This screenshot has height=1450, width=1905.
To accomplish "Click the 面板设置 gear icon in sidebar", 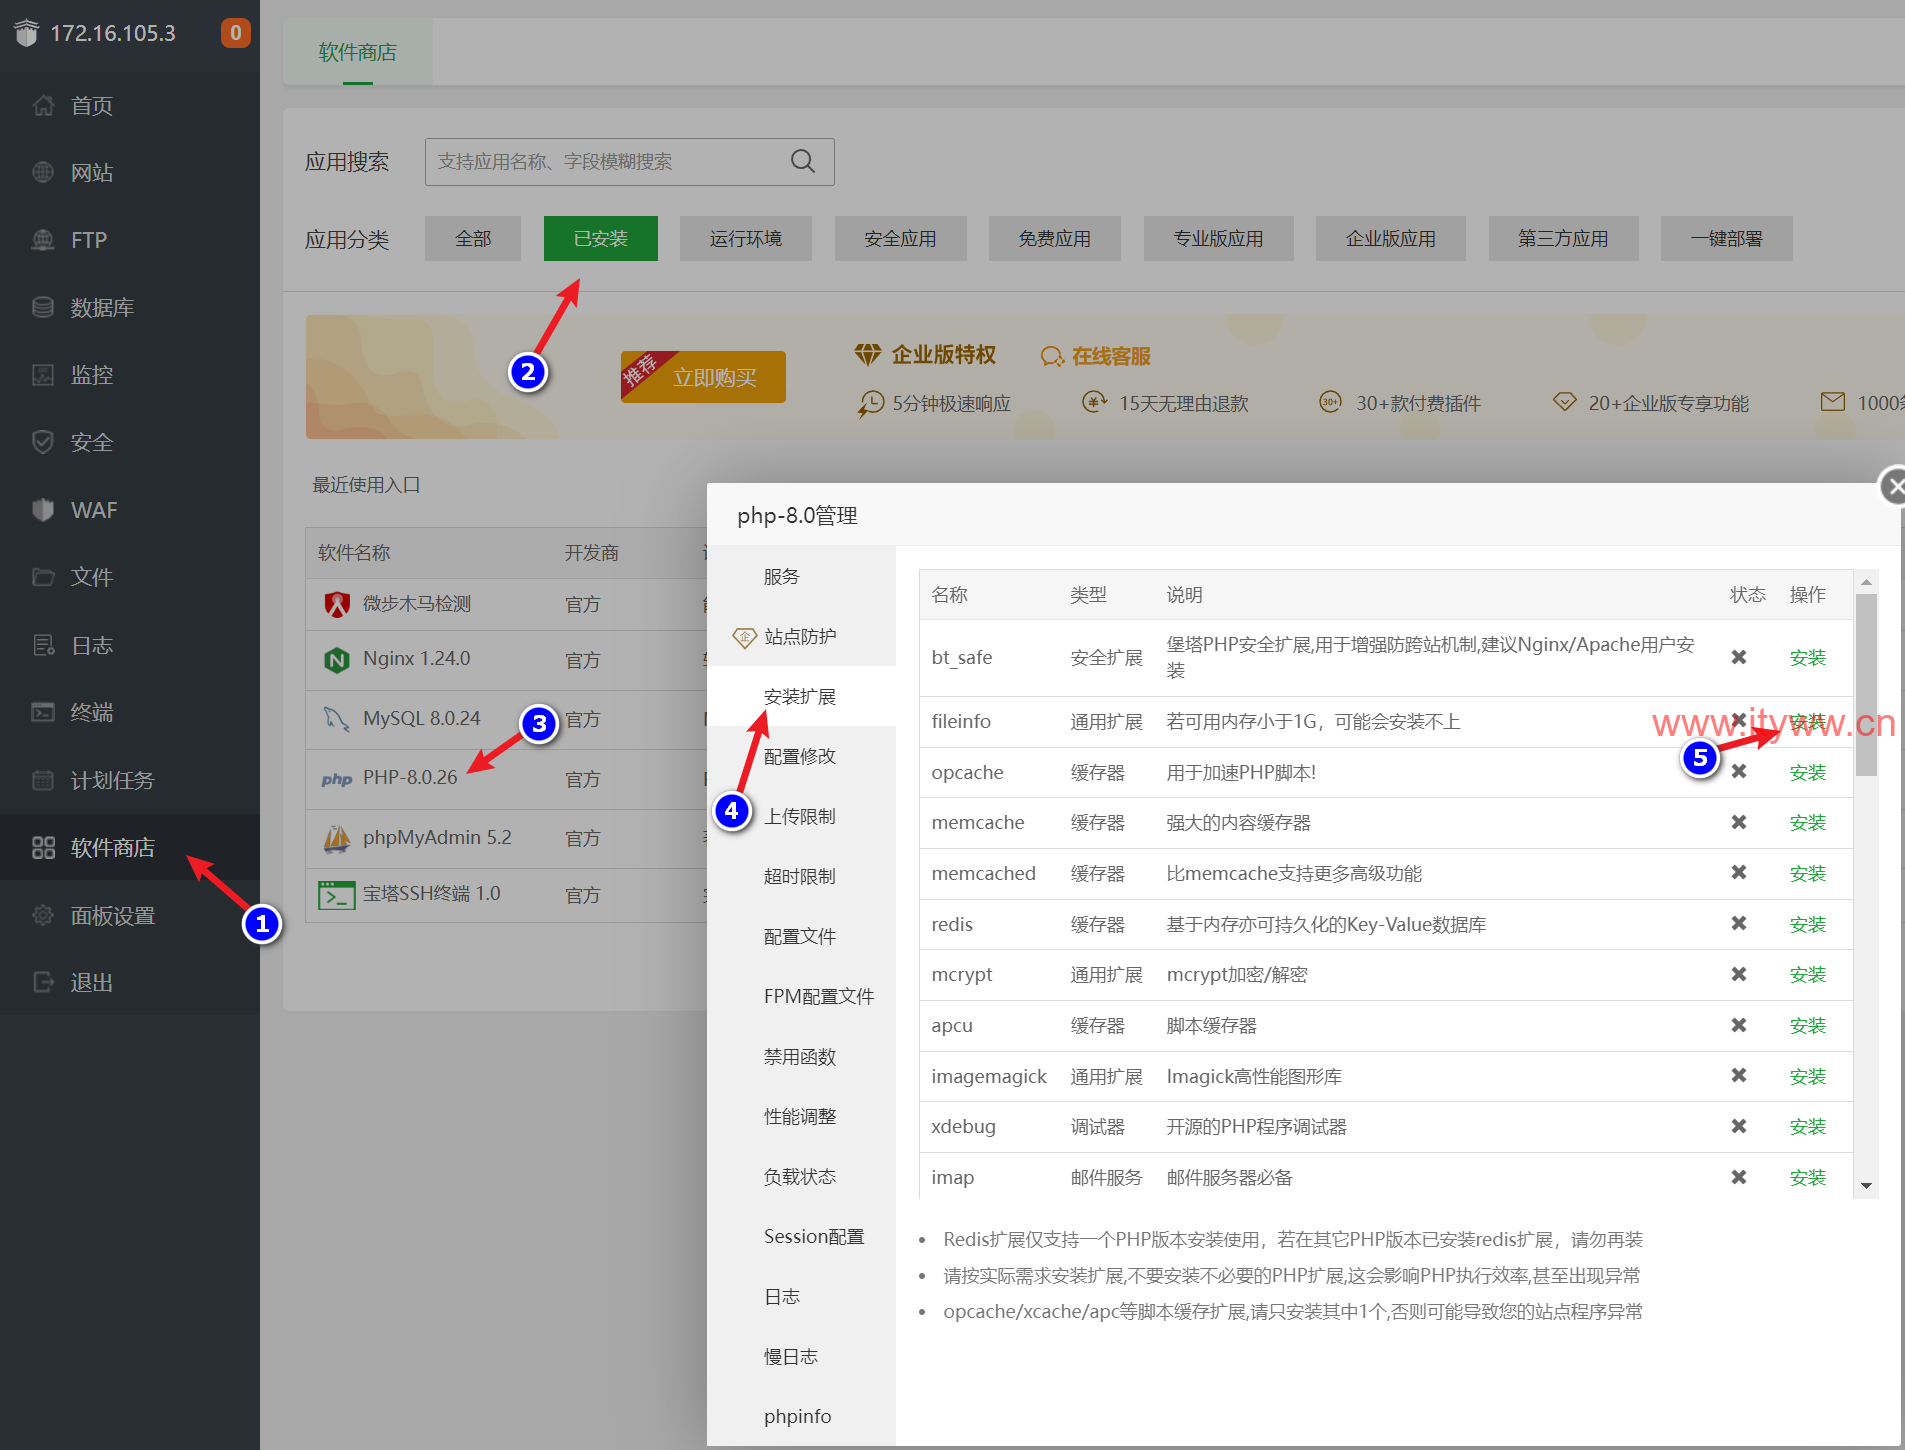I will pyautogui.click(x=43, y=915).
